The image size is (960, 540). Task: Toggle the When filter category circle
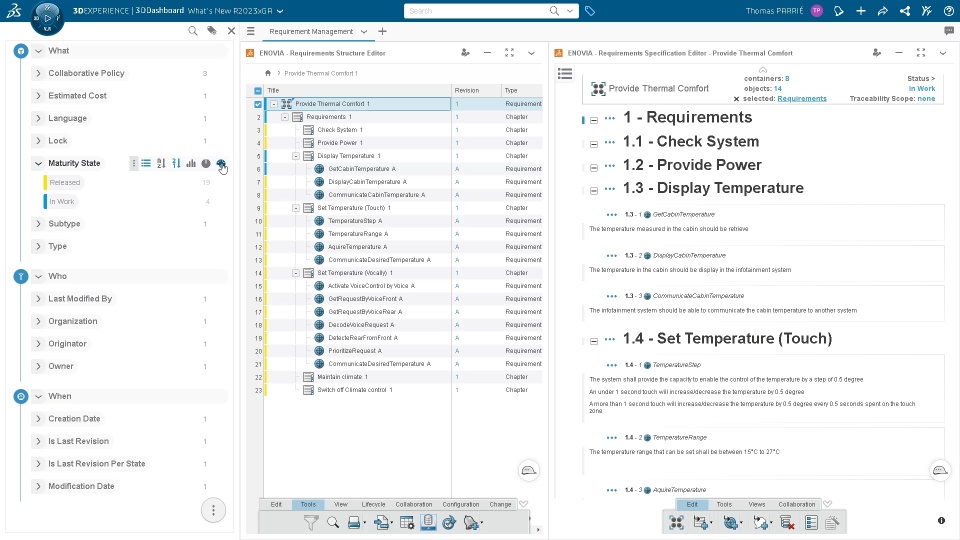point(21,396)
